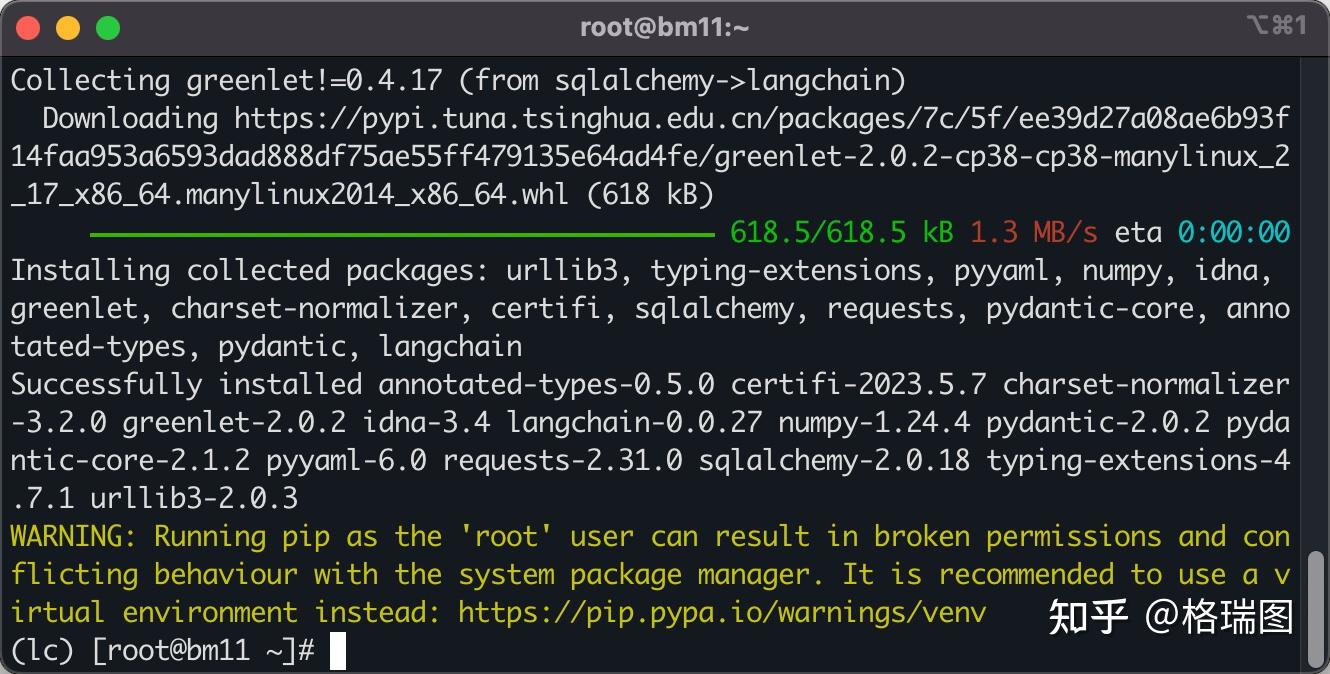Maximize the terminal using the green button
1330x674 pixels.
[x=108, y=28]
